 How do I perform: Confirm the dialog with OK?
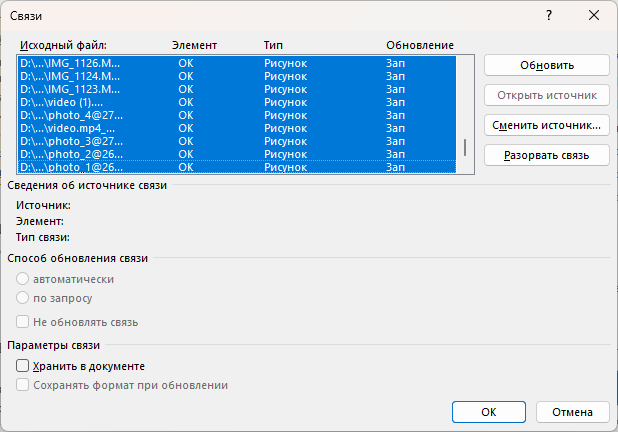[x=488, y=411]
